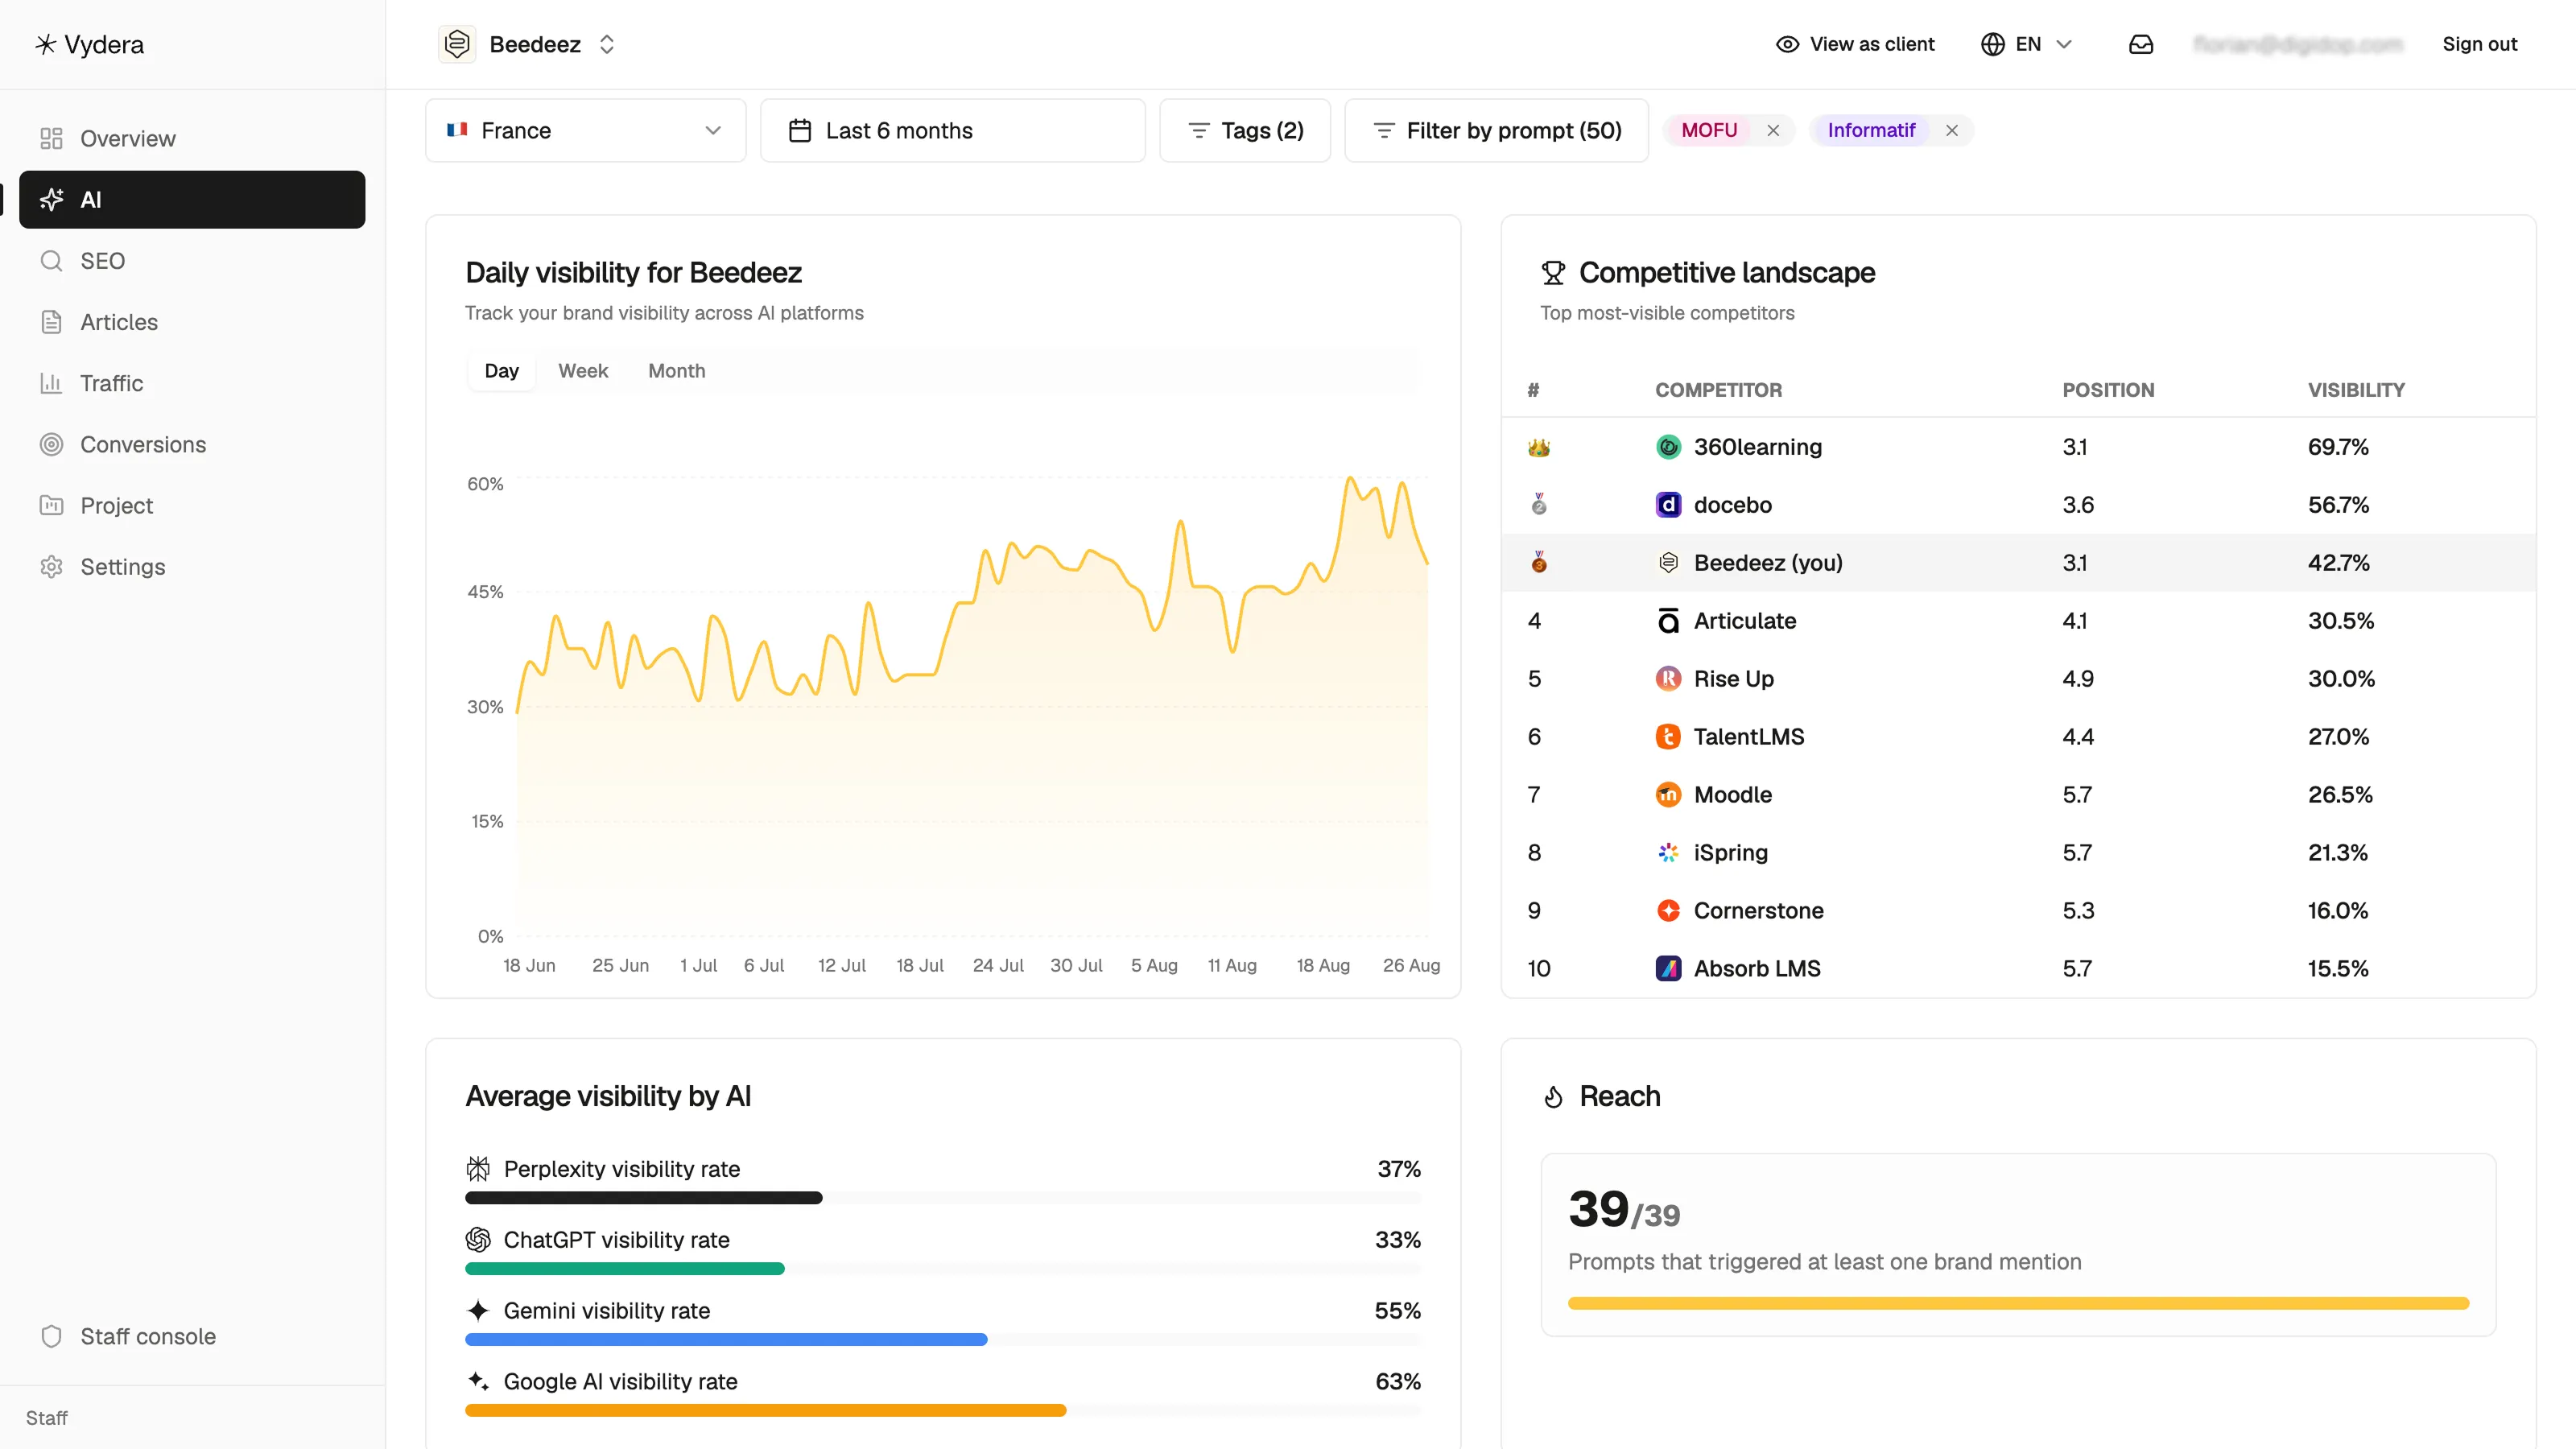This screenshot has height=1449, width=2576.
Task: Remove the MOFU tag filter
Action: point(1772,130)
